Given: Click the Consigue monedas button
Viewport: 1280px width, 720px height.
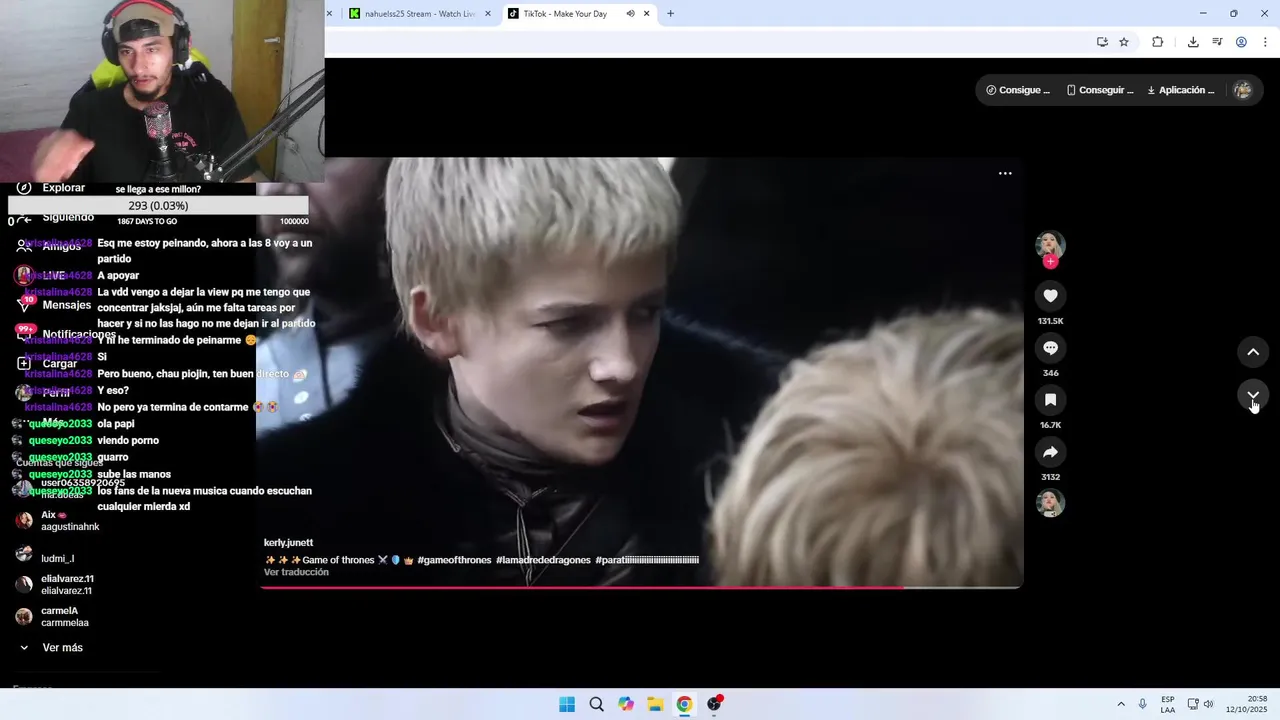Looking at the screenshot, I should point(1018,90).
